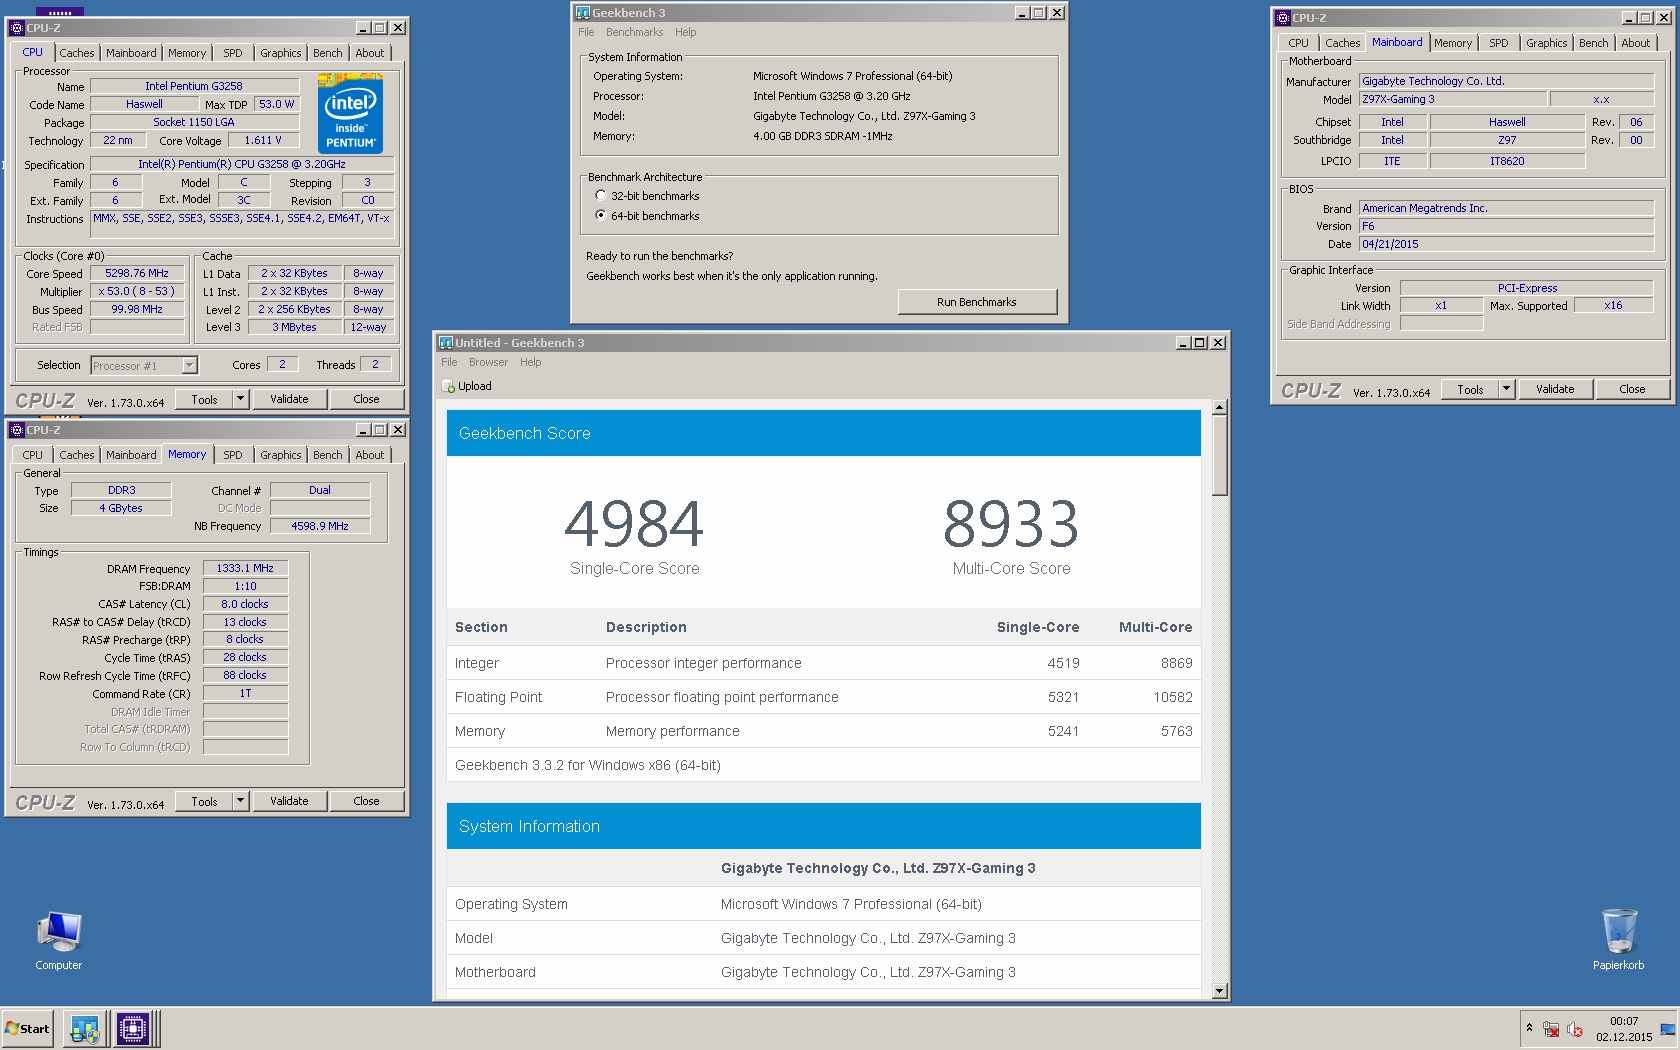Click the Core Speed 5298.76 MHz field
This screenshot has height=1050, width=1680.
(x=137, y=273)
